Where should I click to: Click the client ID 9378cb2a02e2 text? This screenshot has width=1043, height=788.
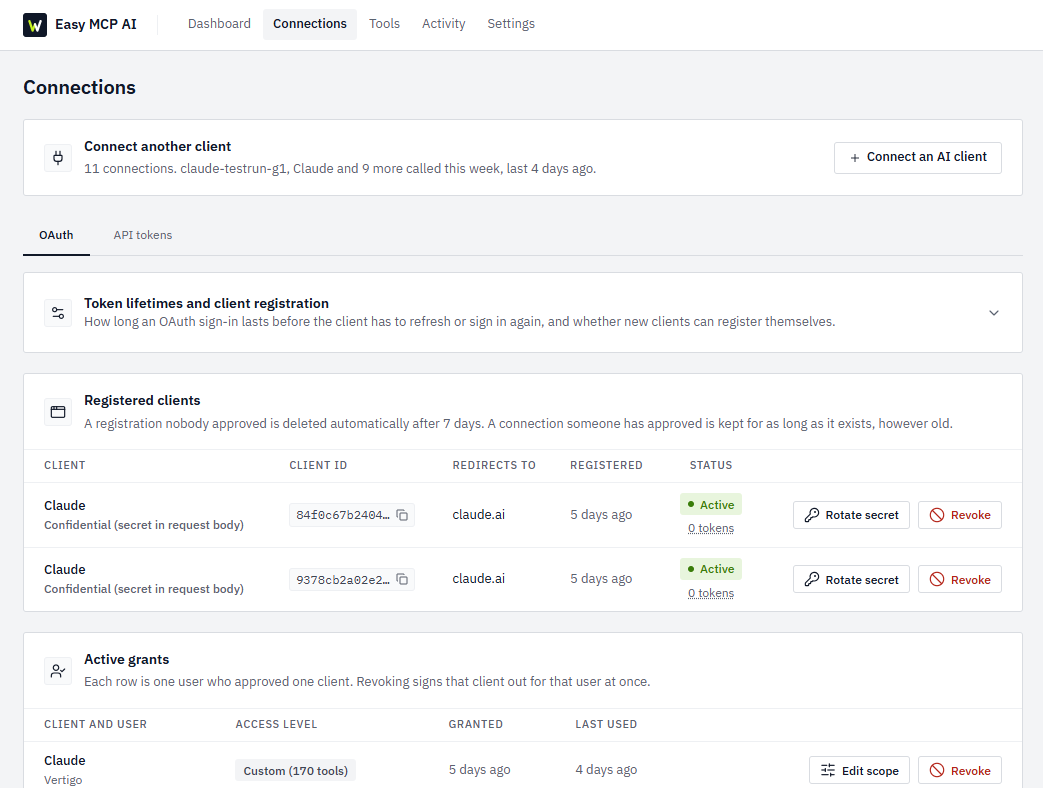pos(343,580)
